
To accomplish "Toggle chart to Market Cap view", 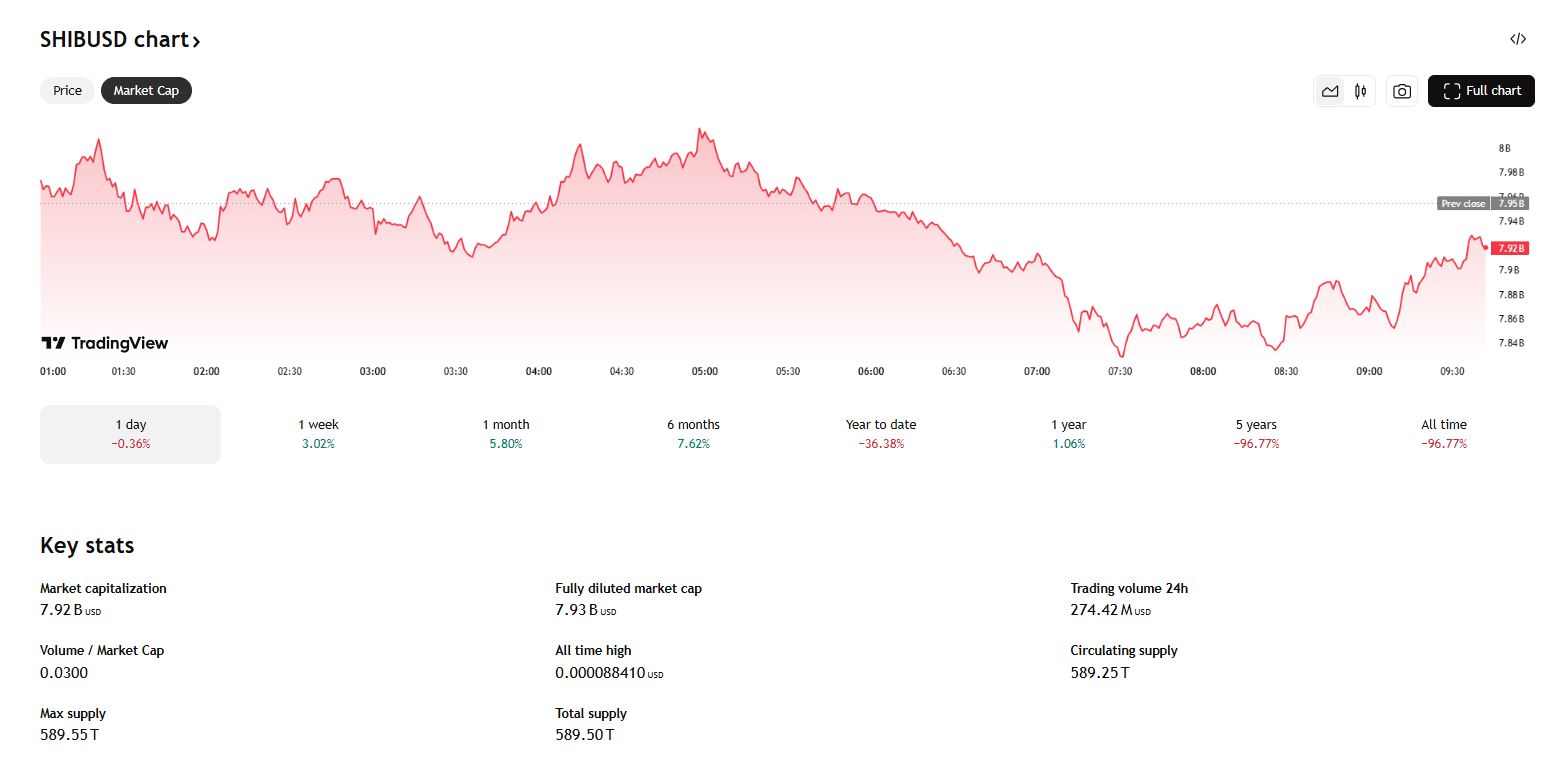I will (x=146, y=91).
